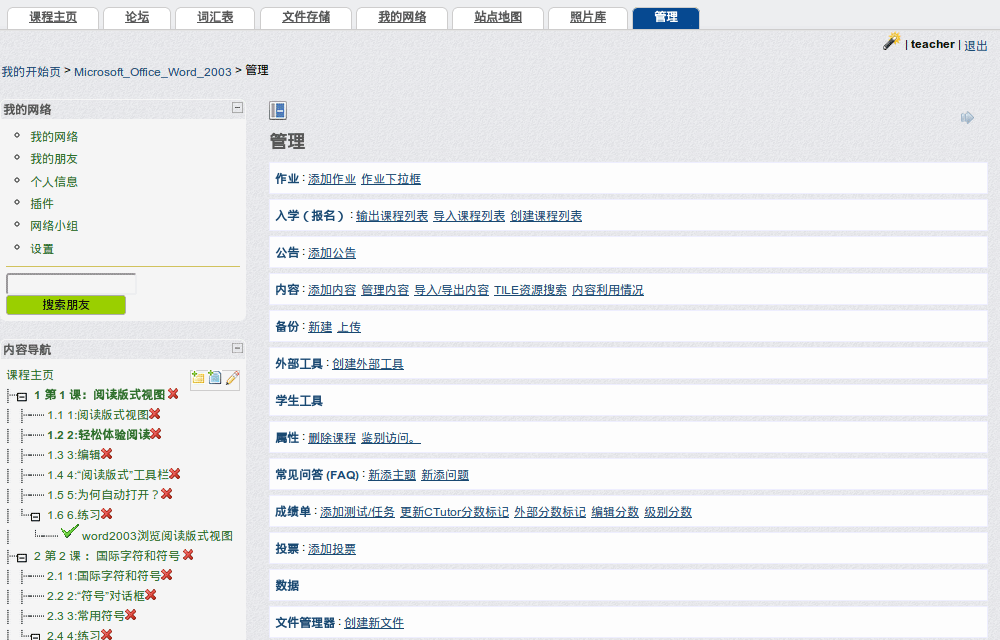The image size is (1000, 640).
Task: Open the 照片库 tab
Action: click(x=587, y=17)
